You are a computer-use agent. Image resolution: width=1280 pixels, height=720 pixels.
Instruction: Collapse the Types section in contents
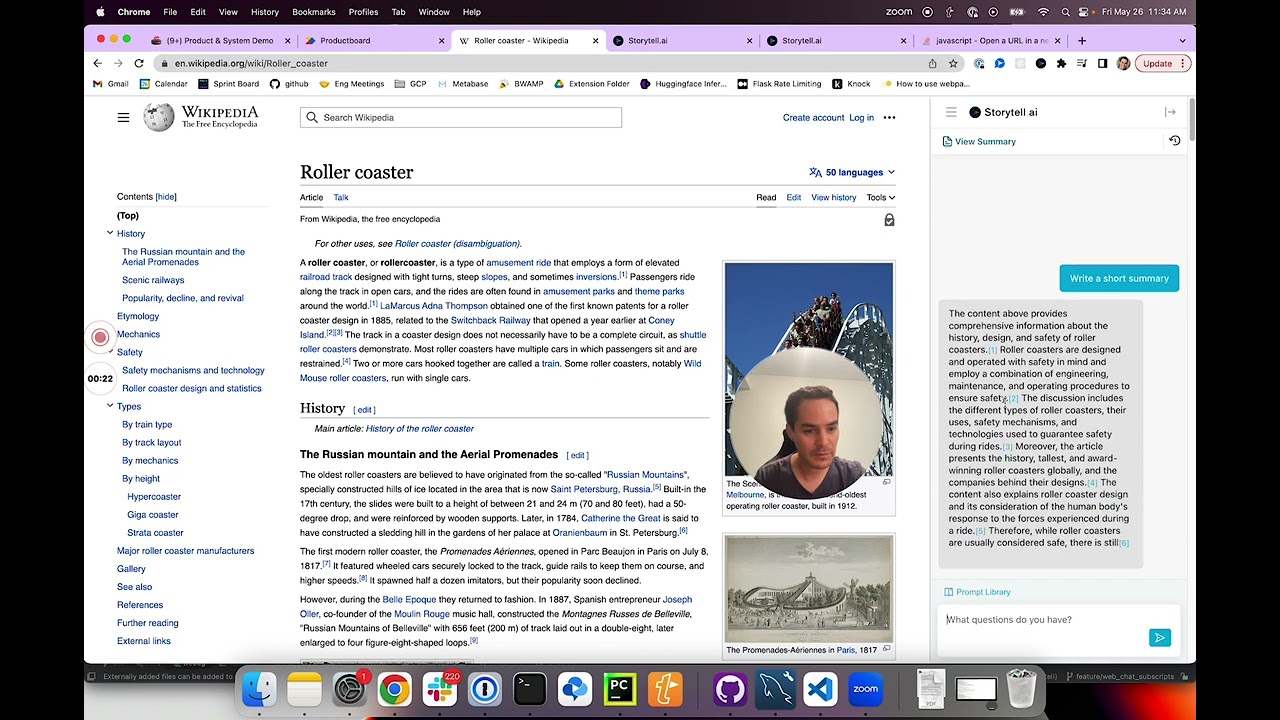click(110, 406)
